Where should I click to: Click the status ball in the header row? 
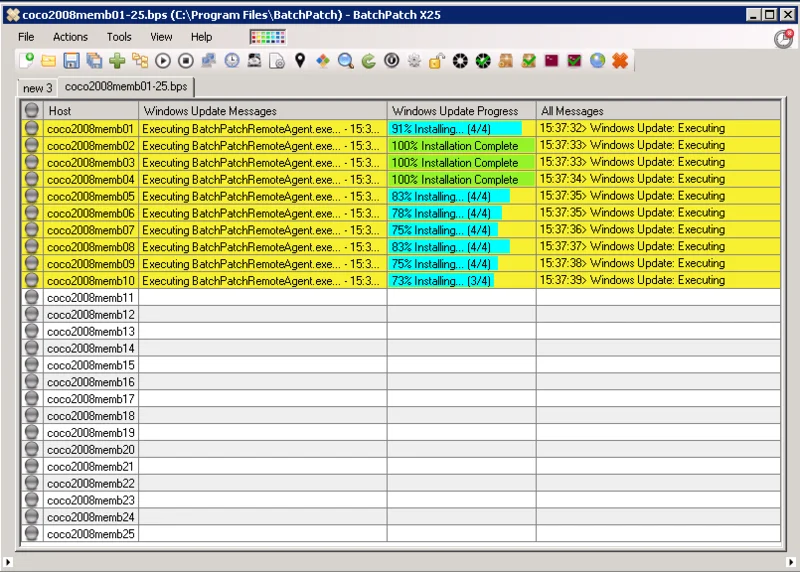coord(32,110)
